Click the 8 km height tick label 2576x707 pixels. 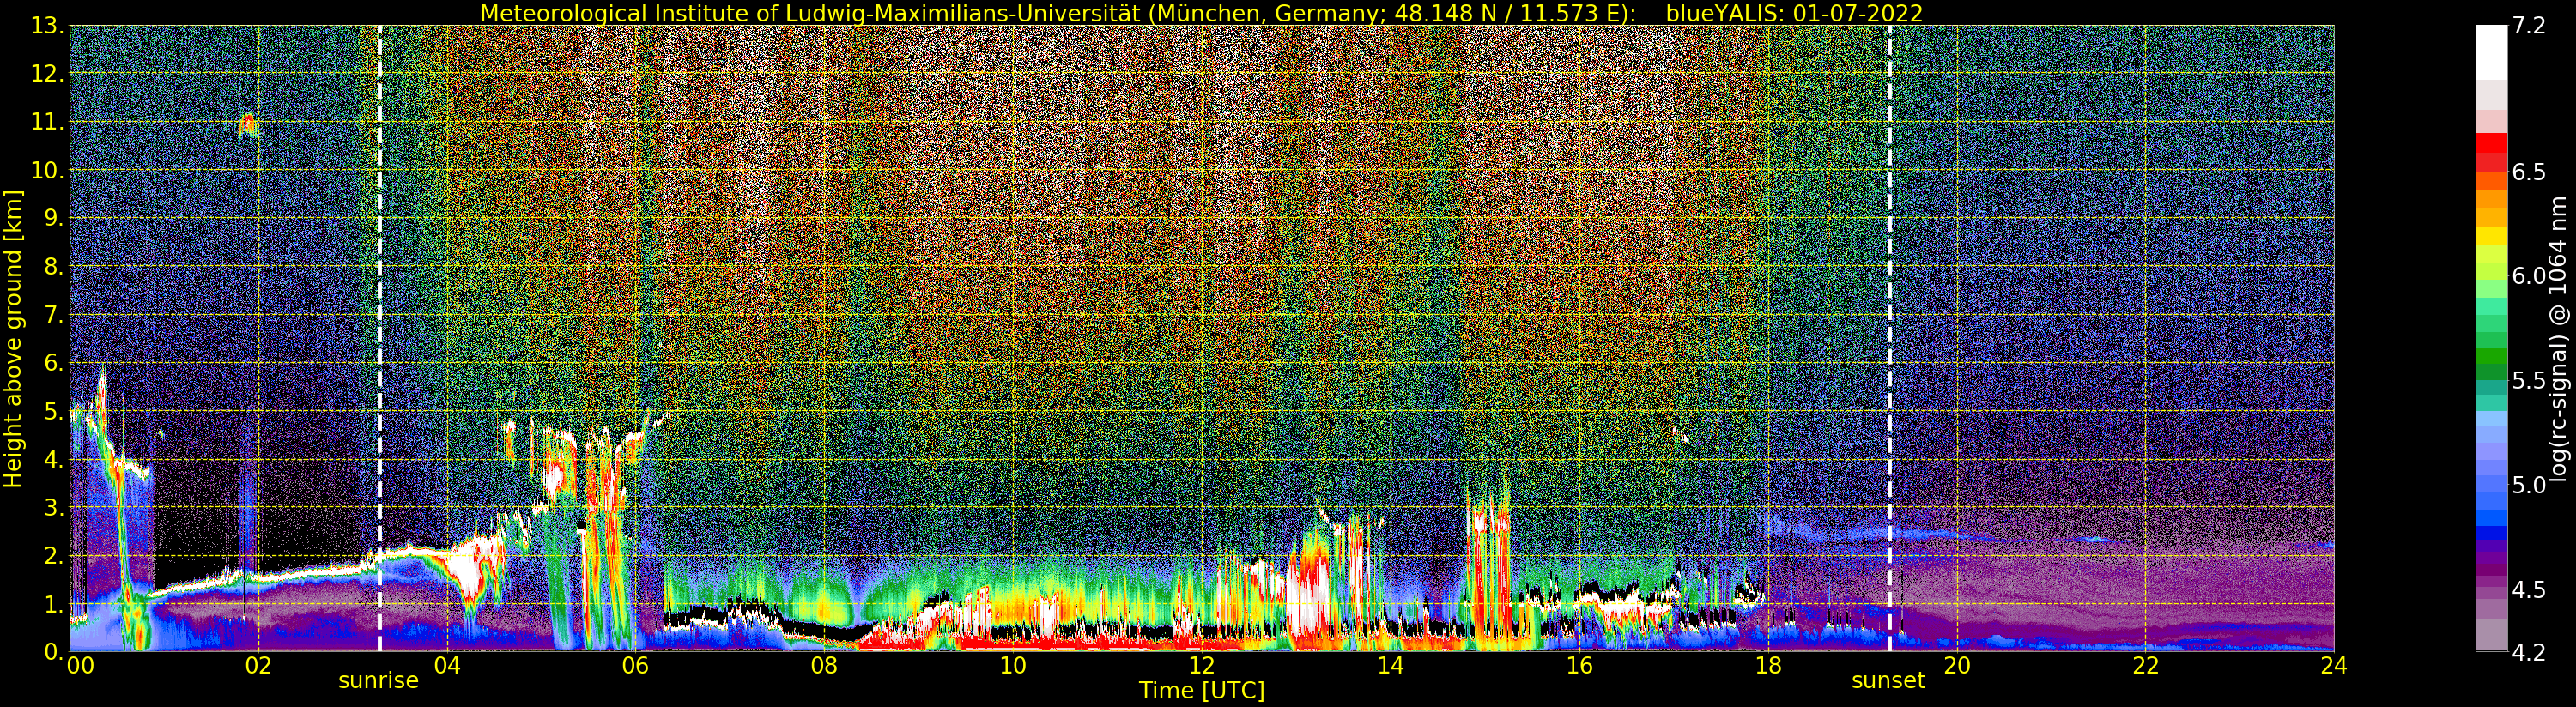click(55, 267)
